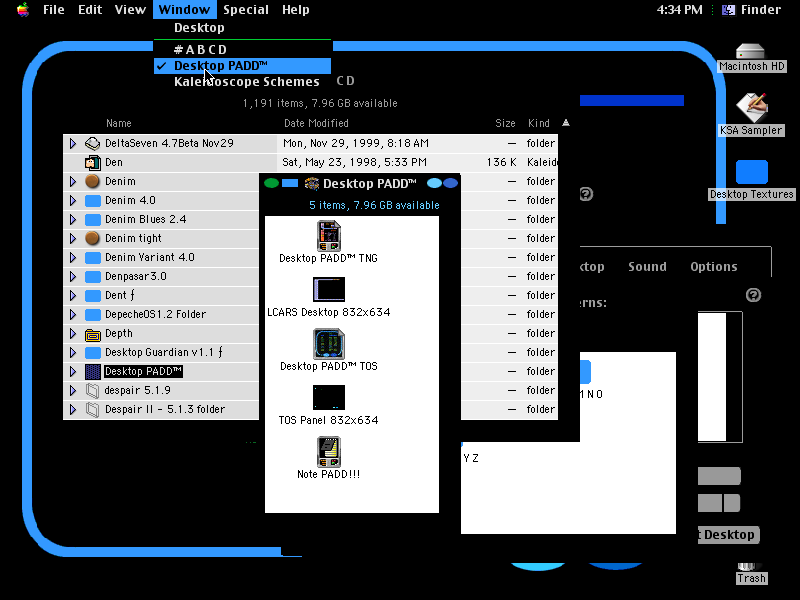This screenshot has height=600, width=800.
Task: Open the Help menu
Action: coord(296,10)
